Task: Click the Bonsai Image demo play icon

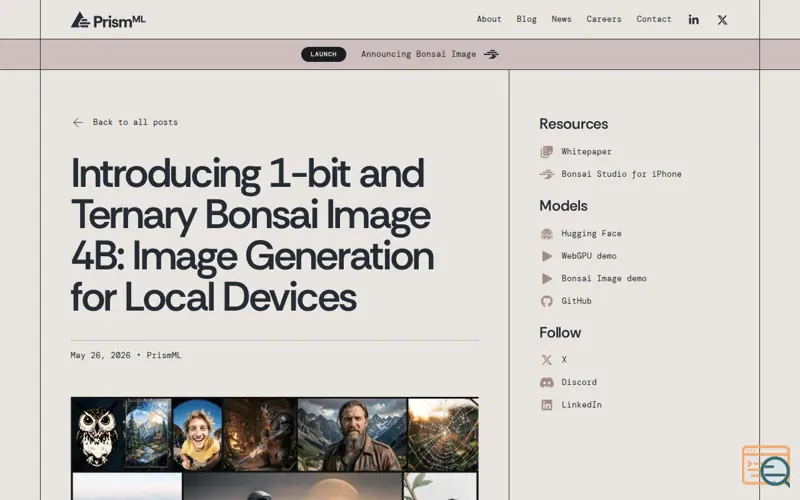Action: click(546, 279)
